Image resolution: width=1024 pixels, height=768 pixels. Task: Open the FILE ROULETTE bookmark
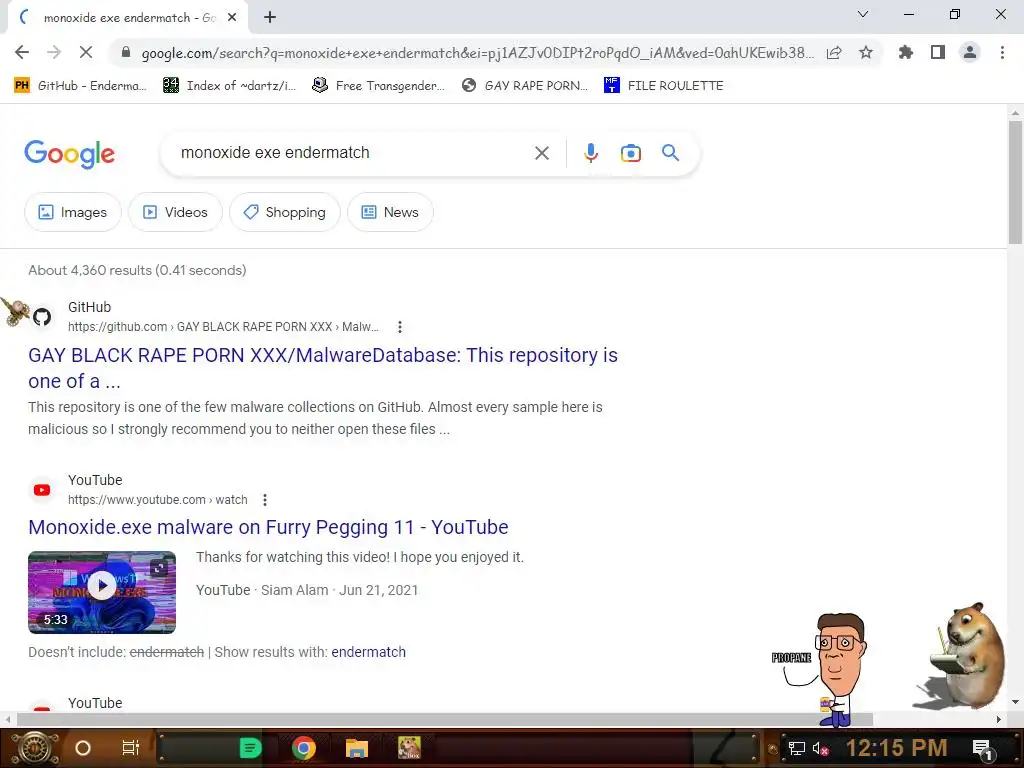click(x=664, y=86)
